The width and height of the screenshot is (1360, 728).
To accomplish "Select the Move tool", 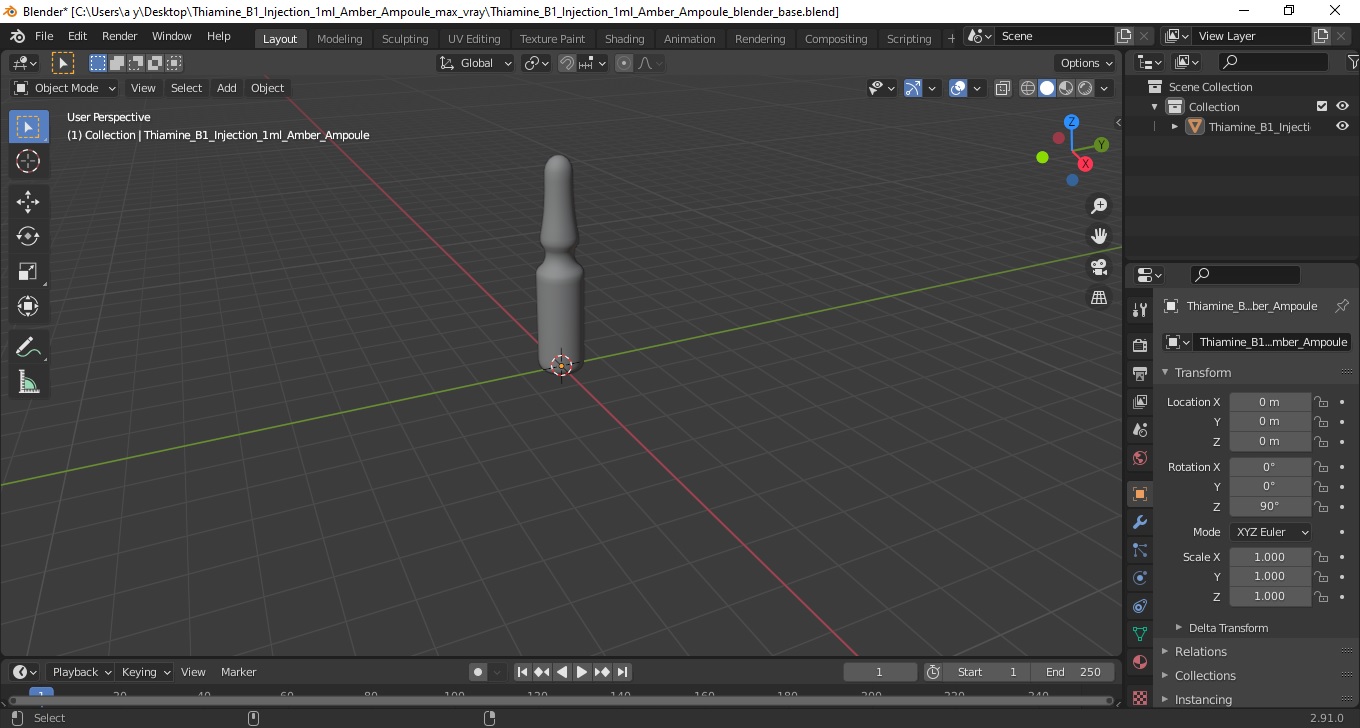I will click(x=28, y=202).
